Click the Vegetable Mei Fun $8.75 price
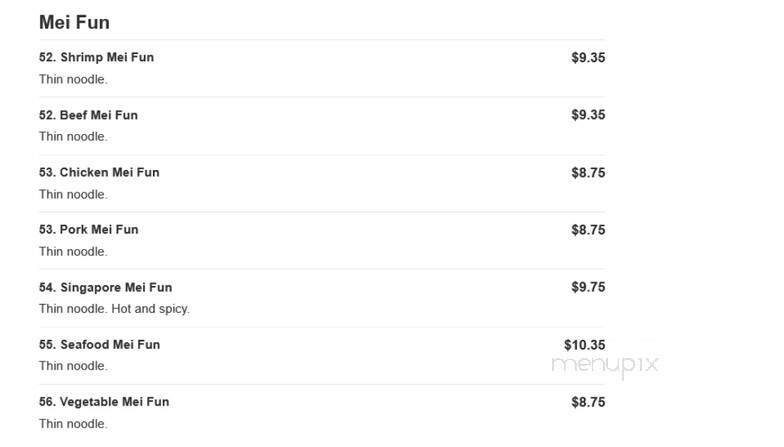Viewport: 784px width, 447px height. click(588, 402)
